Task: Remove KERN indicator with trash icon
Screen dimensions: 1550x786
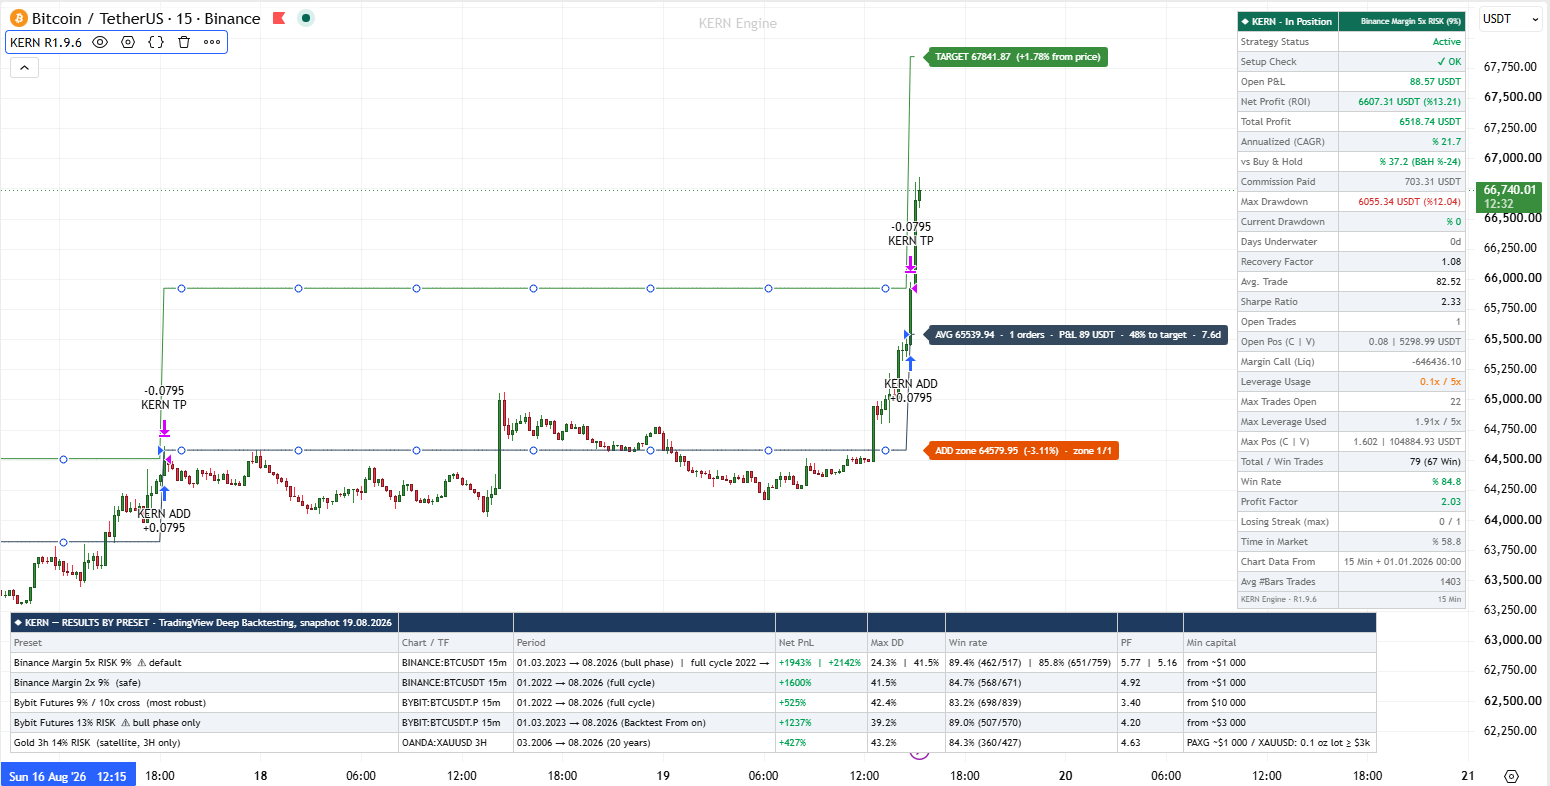Action: pyautogui.click(x=184, y=42)
